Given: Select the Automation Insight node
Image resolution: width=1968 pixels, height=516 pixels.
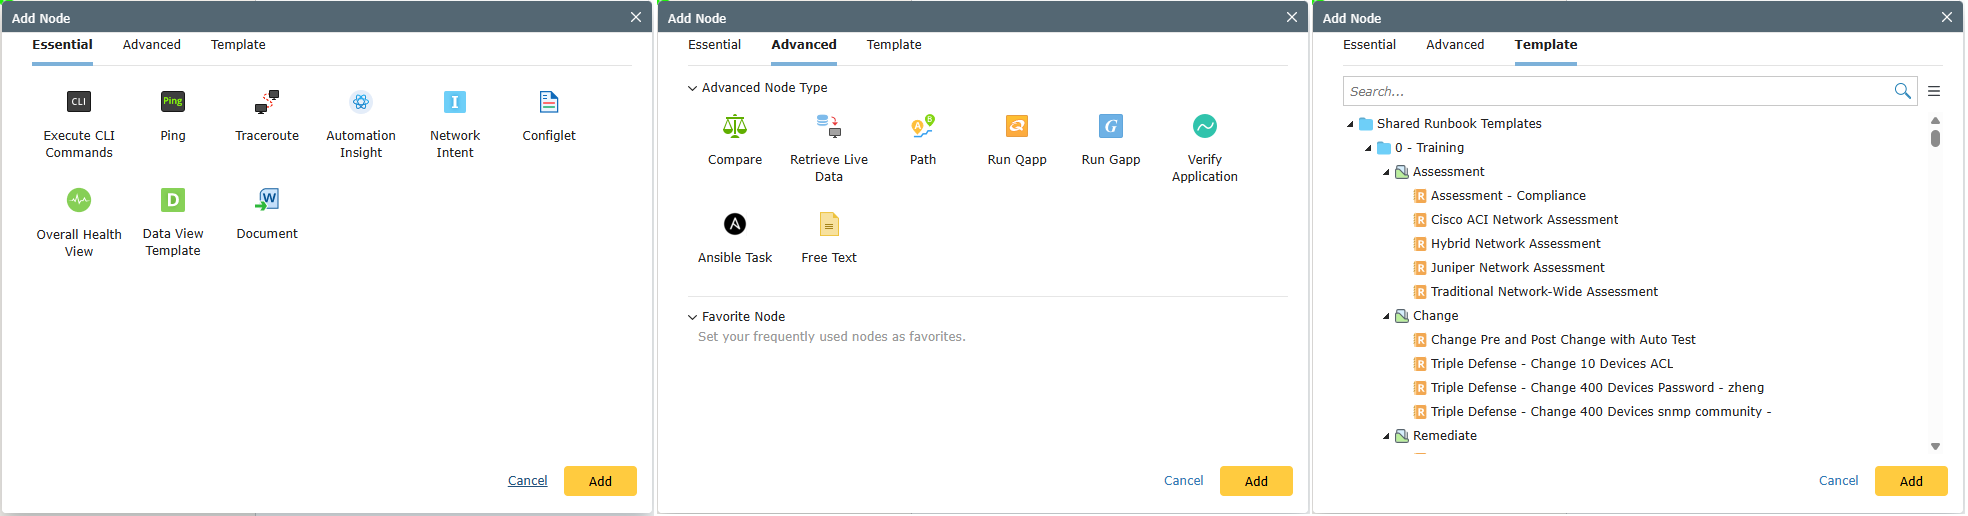Looking at the screenshot, I should [x=361, y=102].
